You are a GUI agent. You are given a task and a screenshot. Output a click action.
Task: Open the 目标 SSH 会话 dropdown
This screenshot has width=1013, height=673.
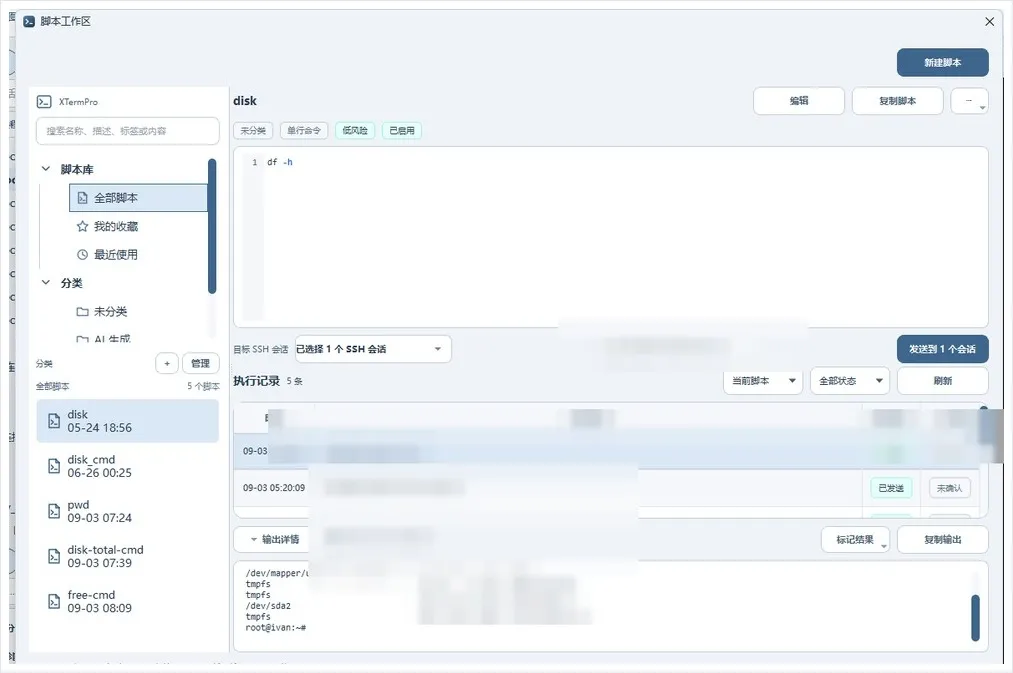(373, 349)
